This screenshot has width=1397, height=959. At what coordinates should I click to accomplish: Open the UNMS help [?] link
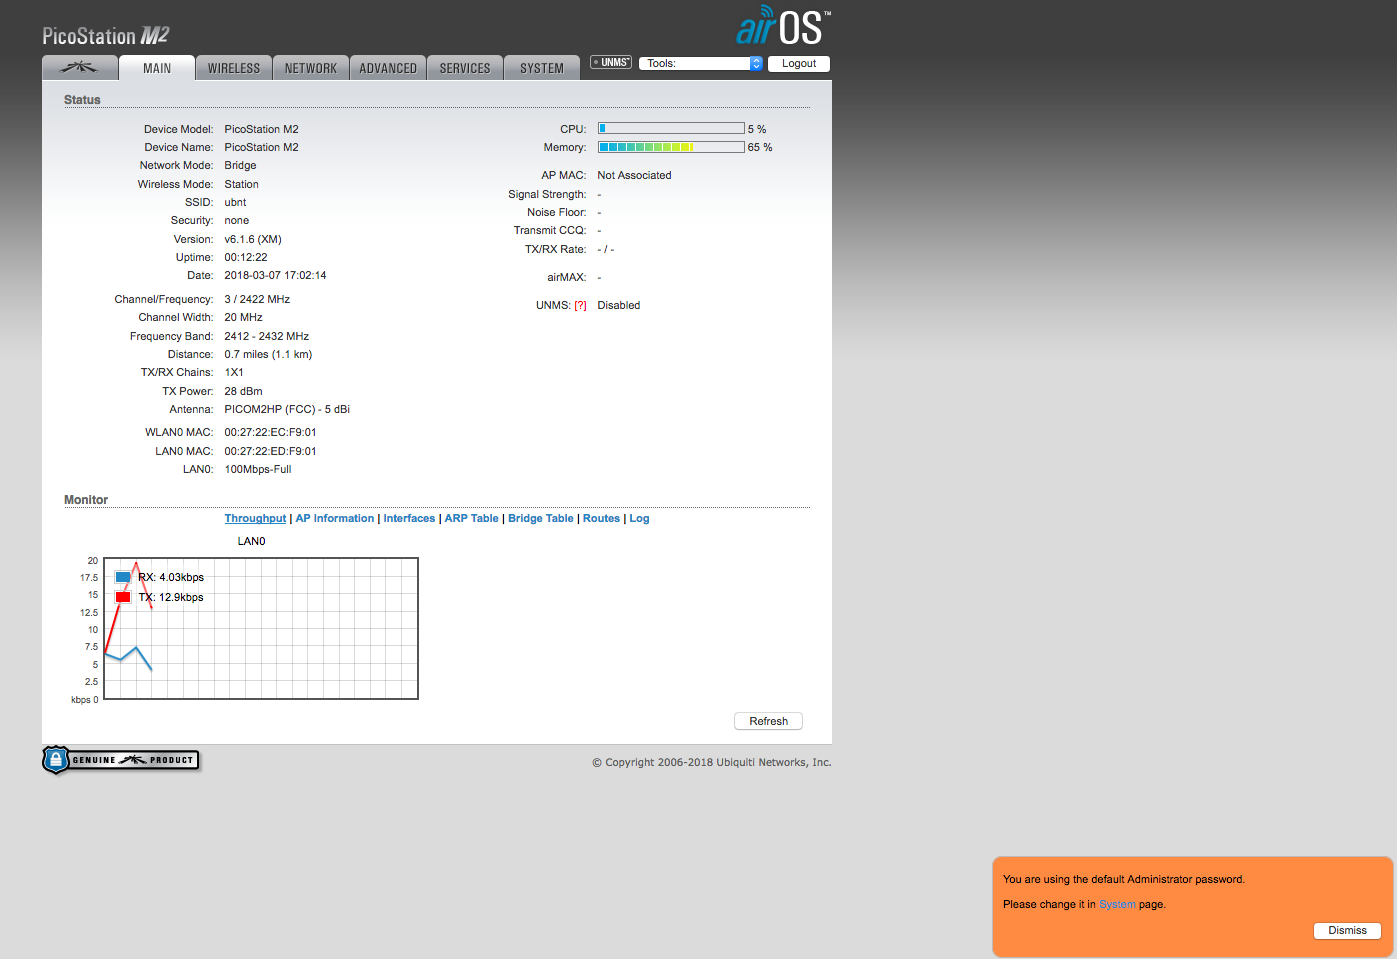tap(580, 306)
